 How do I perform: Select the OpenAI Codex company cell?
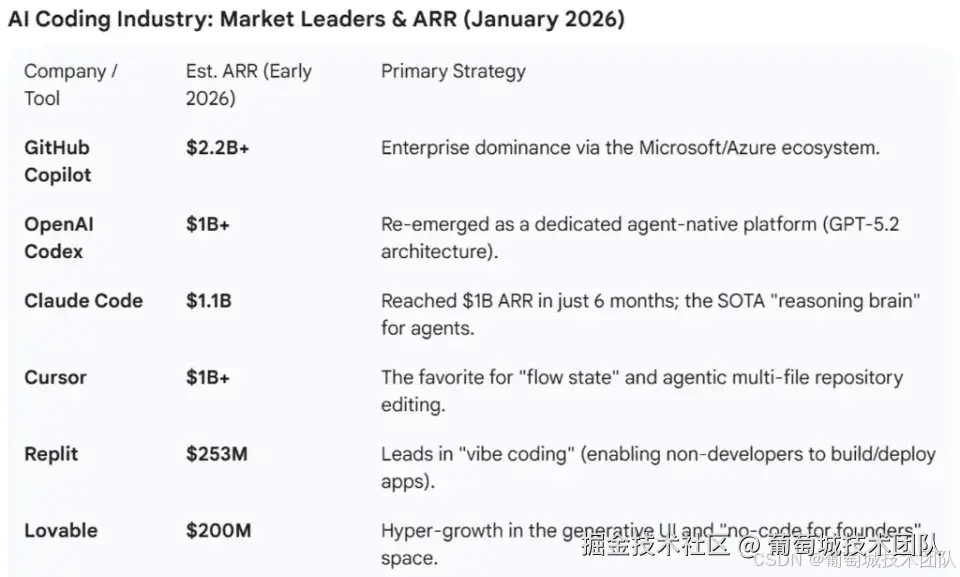(x=59, y=238)
